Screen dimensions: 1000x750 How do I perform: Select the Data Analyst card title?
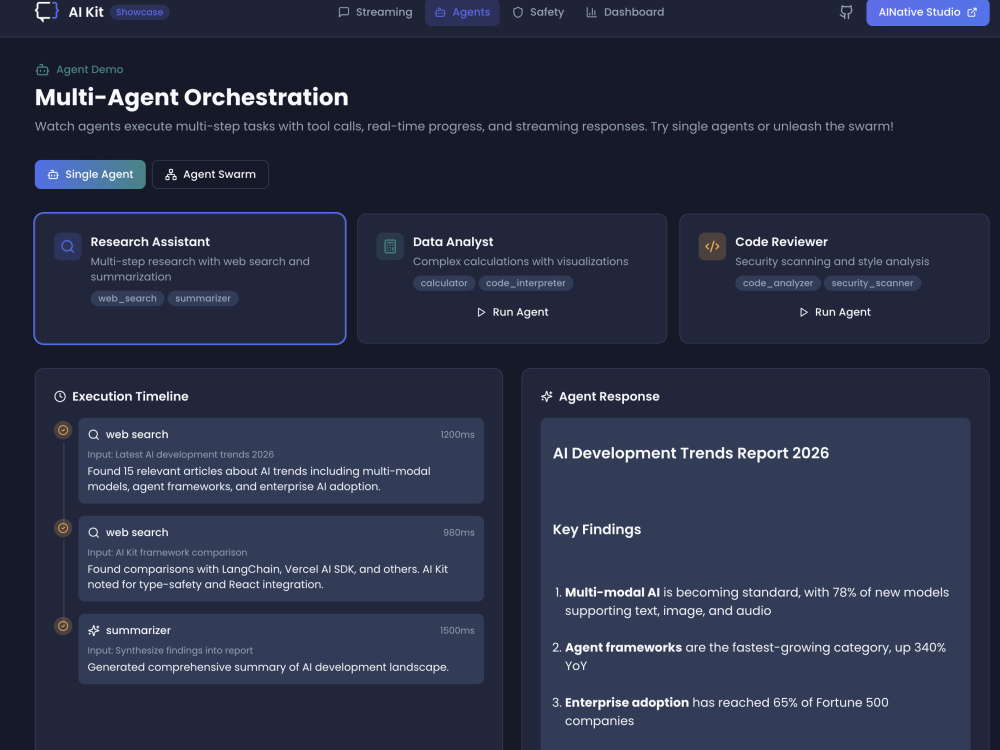click(x=453, y=242)
